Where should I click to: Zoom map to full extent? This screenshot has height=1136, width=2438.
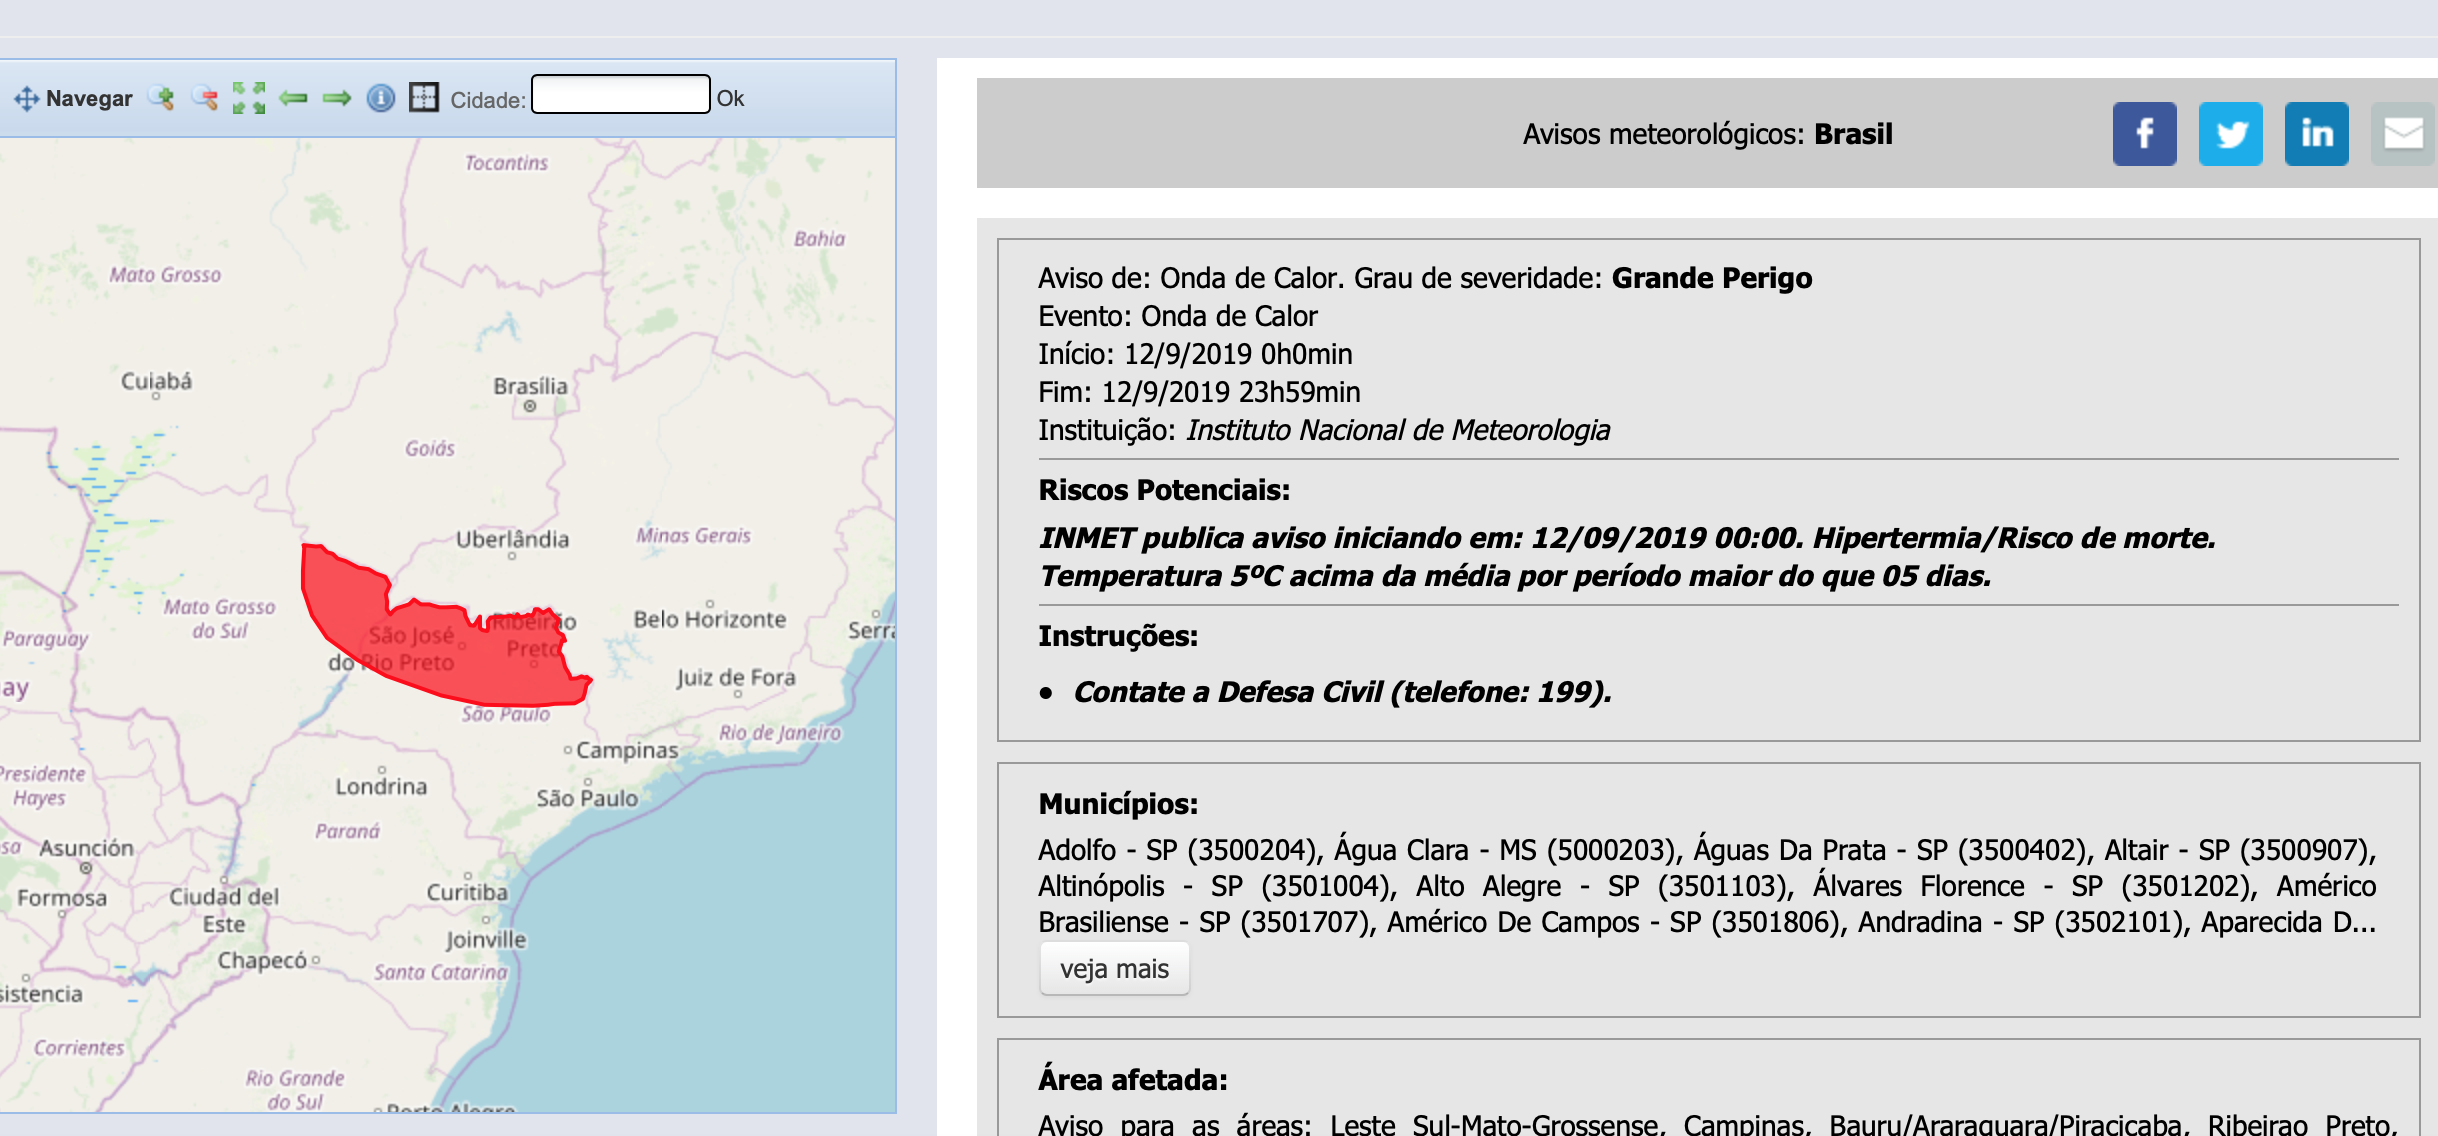click(x=249, y=98)
